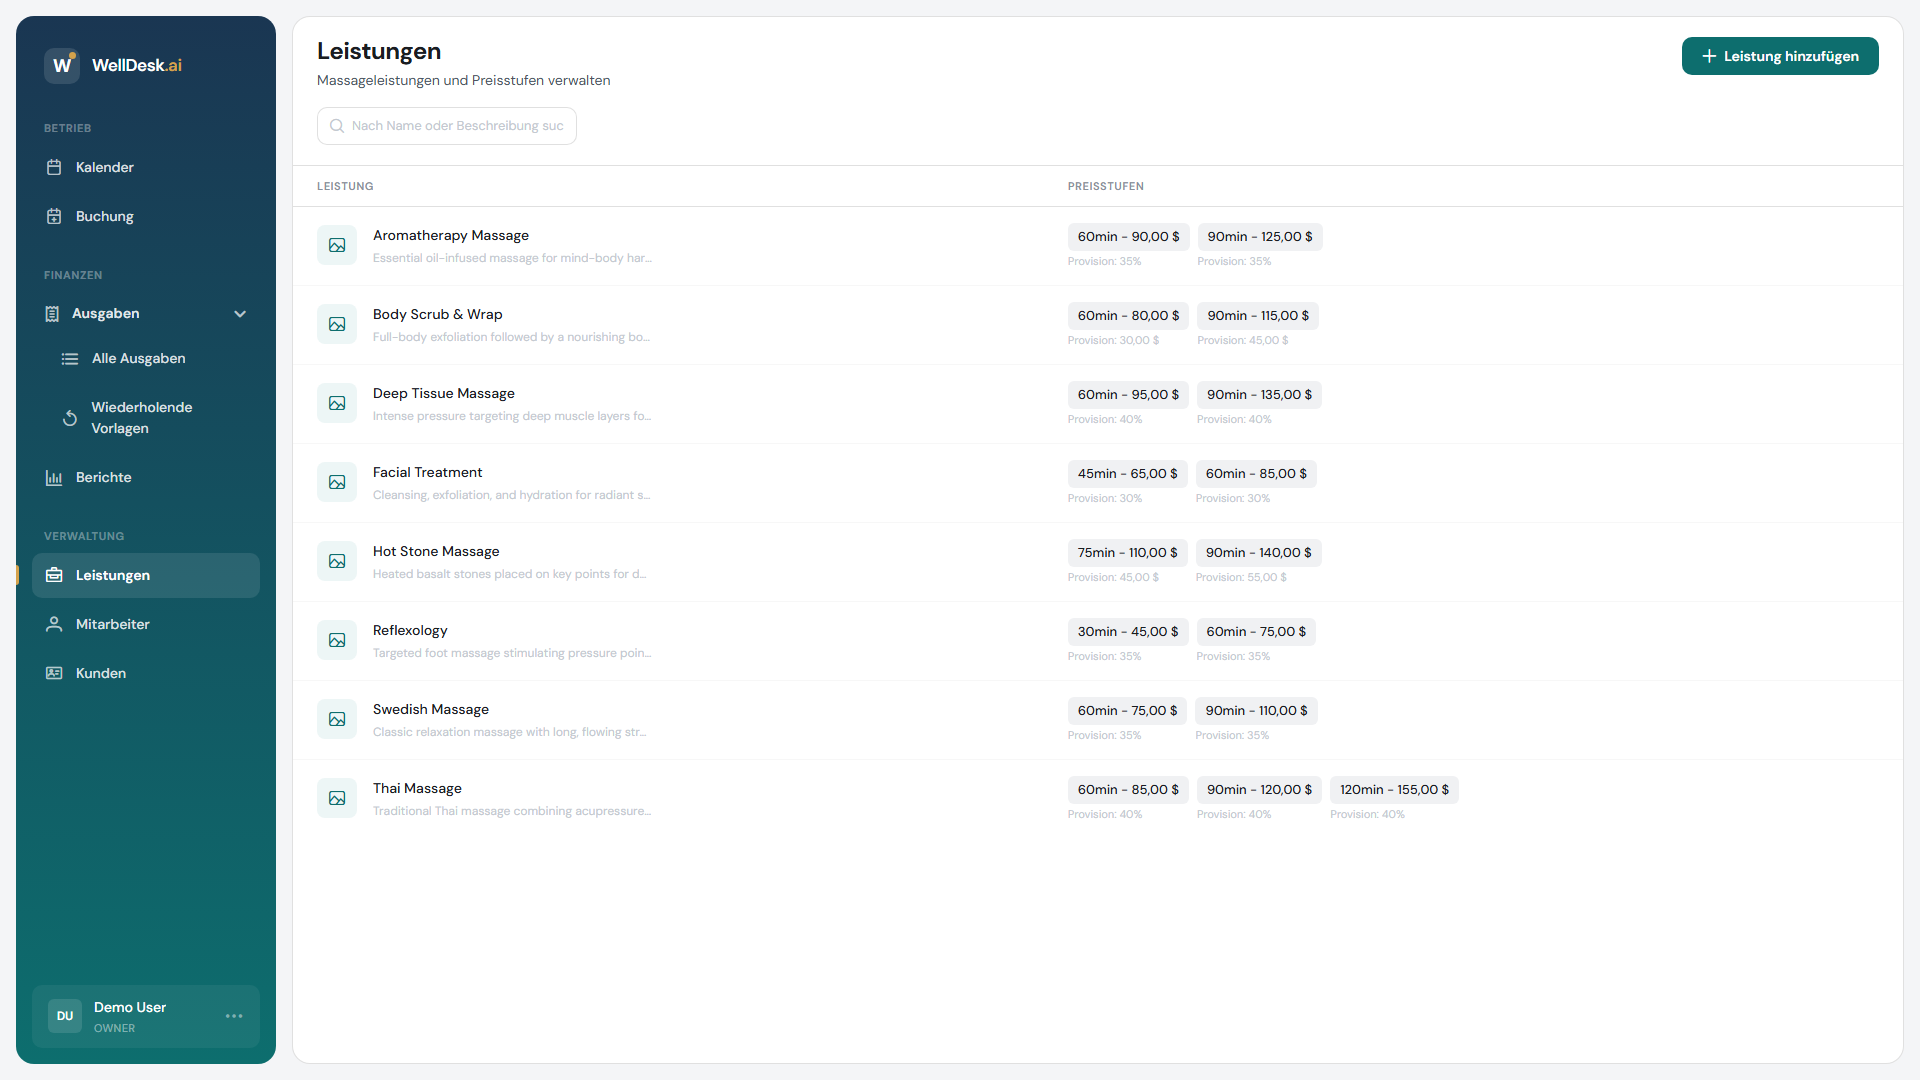
Task: Open the Deep Tissue Massage entry
Action: (444, 394)
